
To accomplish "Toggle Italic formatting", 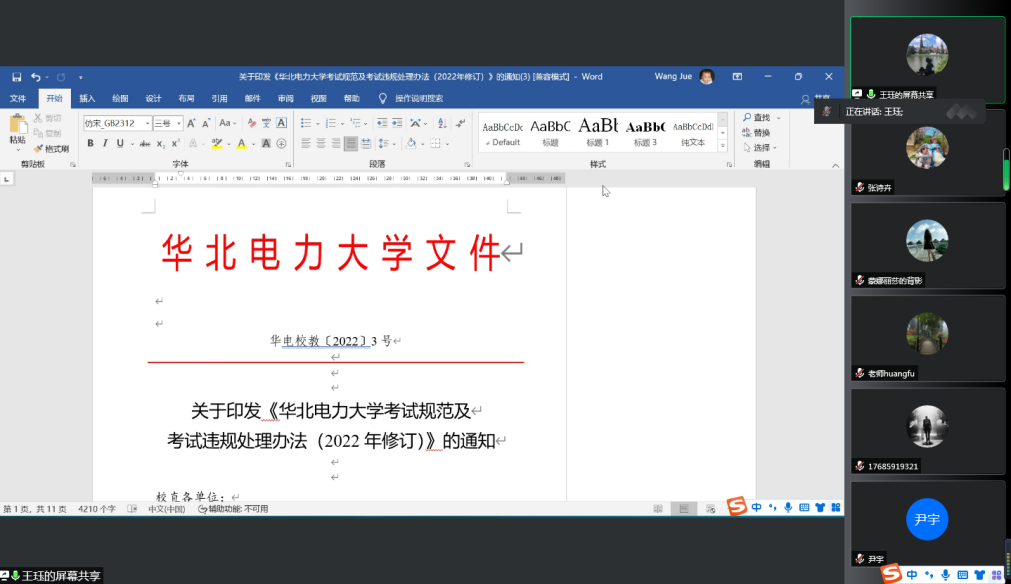I will coord(105,144).
